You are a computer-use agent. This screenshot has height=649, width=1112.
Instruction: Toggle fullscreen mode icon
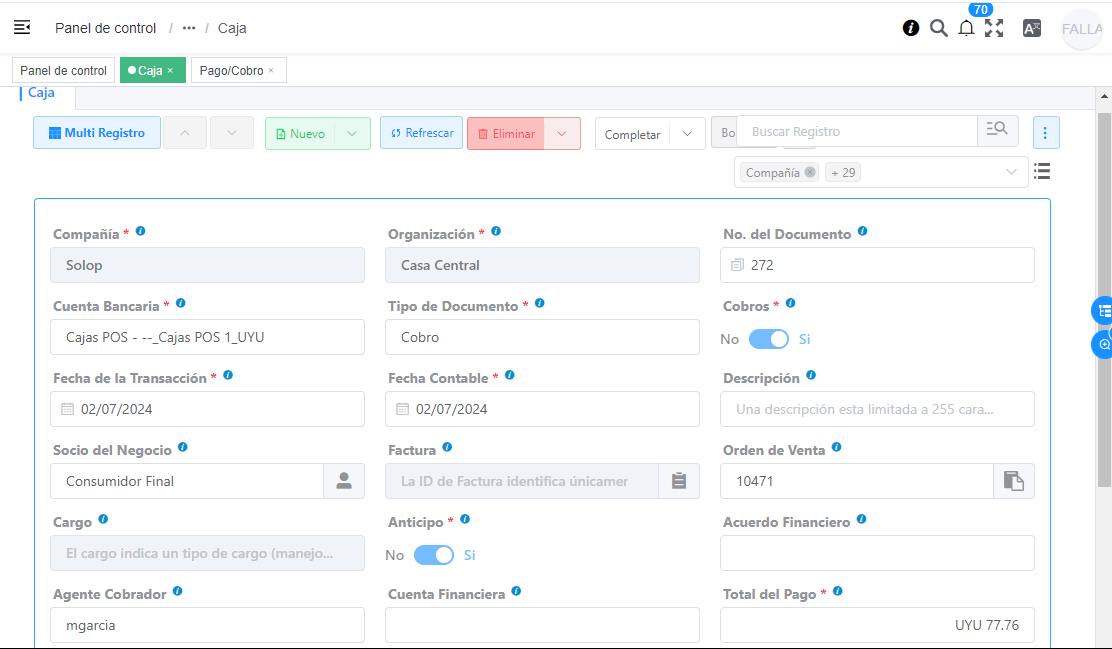(x=994, y=28)
